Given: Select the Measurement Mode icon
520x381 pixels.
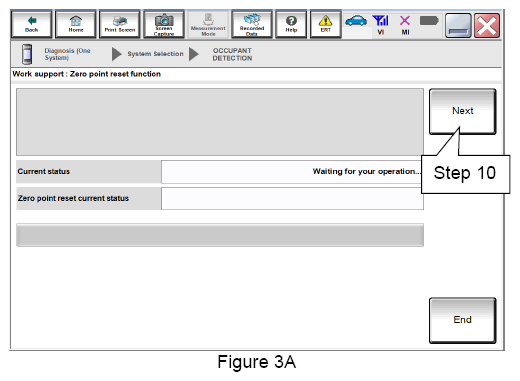Looking at the screenshot, I should [208, 24].
